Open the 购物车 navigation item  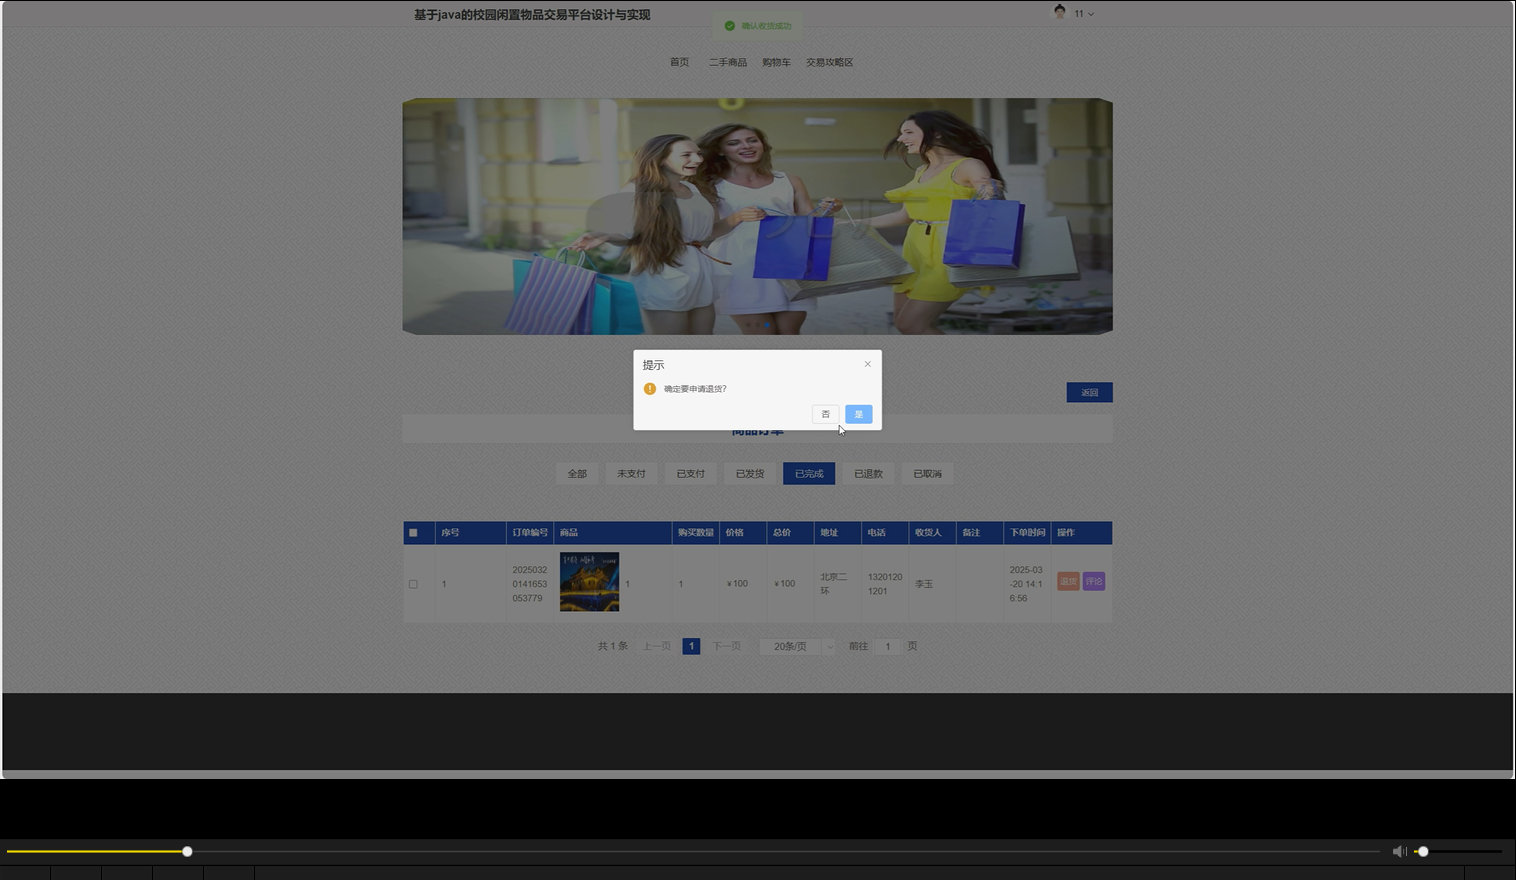776,61
